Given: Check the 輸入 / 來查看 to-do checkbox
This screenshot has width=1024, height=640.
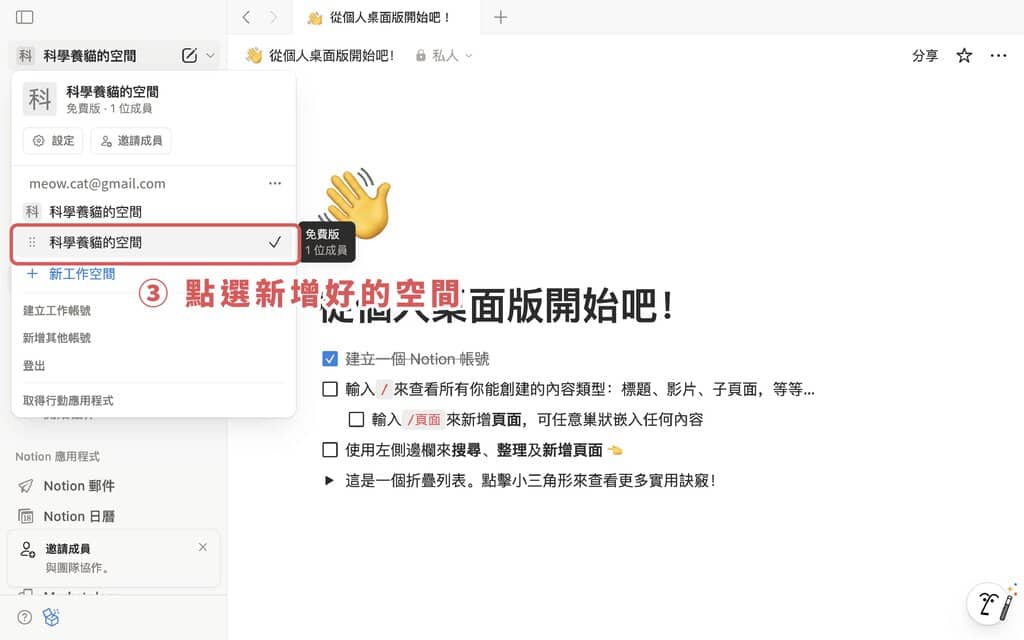Looking at the screenshot, I should coord(330,390).
